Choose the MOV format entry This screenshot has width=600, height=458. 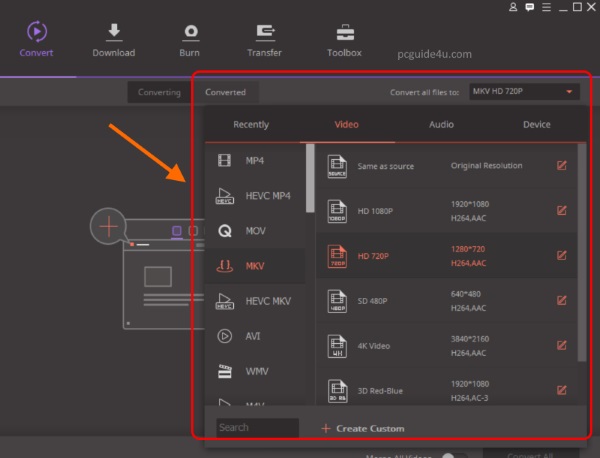(x=255, y=231)
